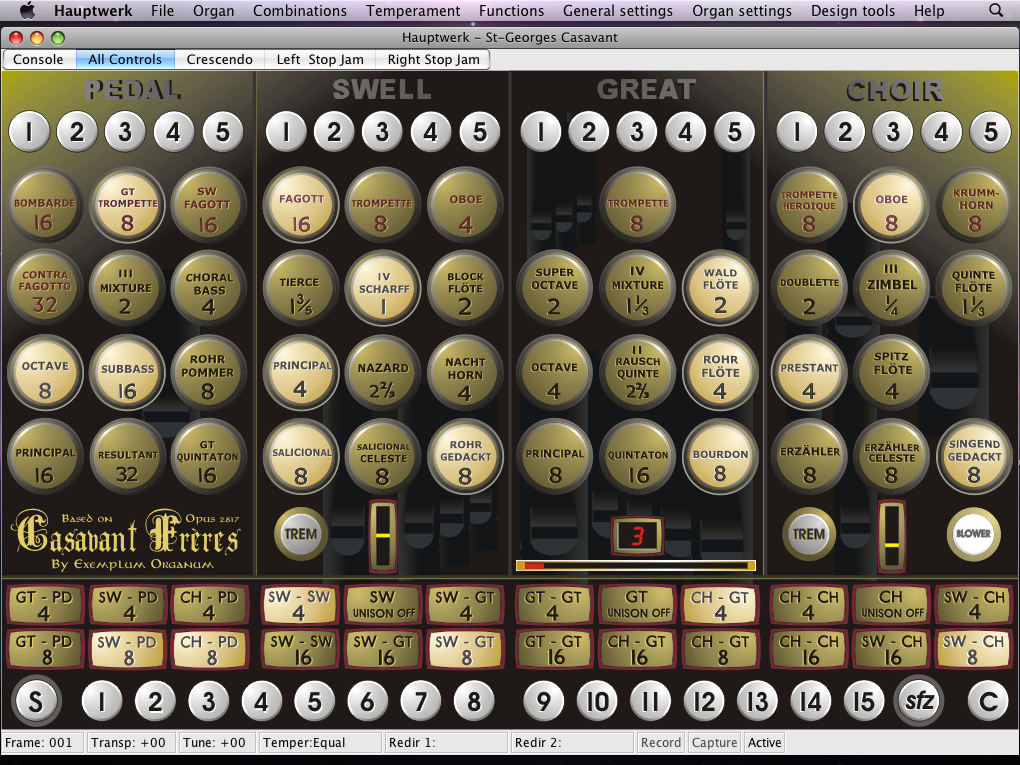Image resolution: width=1020 pixels, height=765 pixels.
Task: Toggle the Pedal Resultant 32 stop
Action: (127, 457)
